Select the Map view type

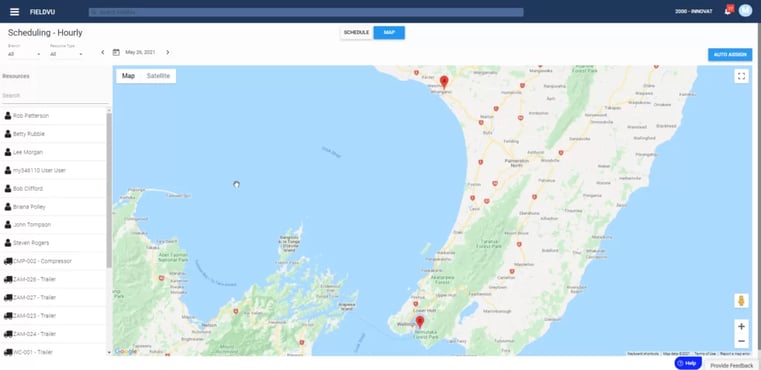(x=128, y=76)
